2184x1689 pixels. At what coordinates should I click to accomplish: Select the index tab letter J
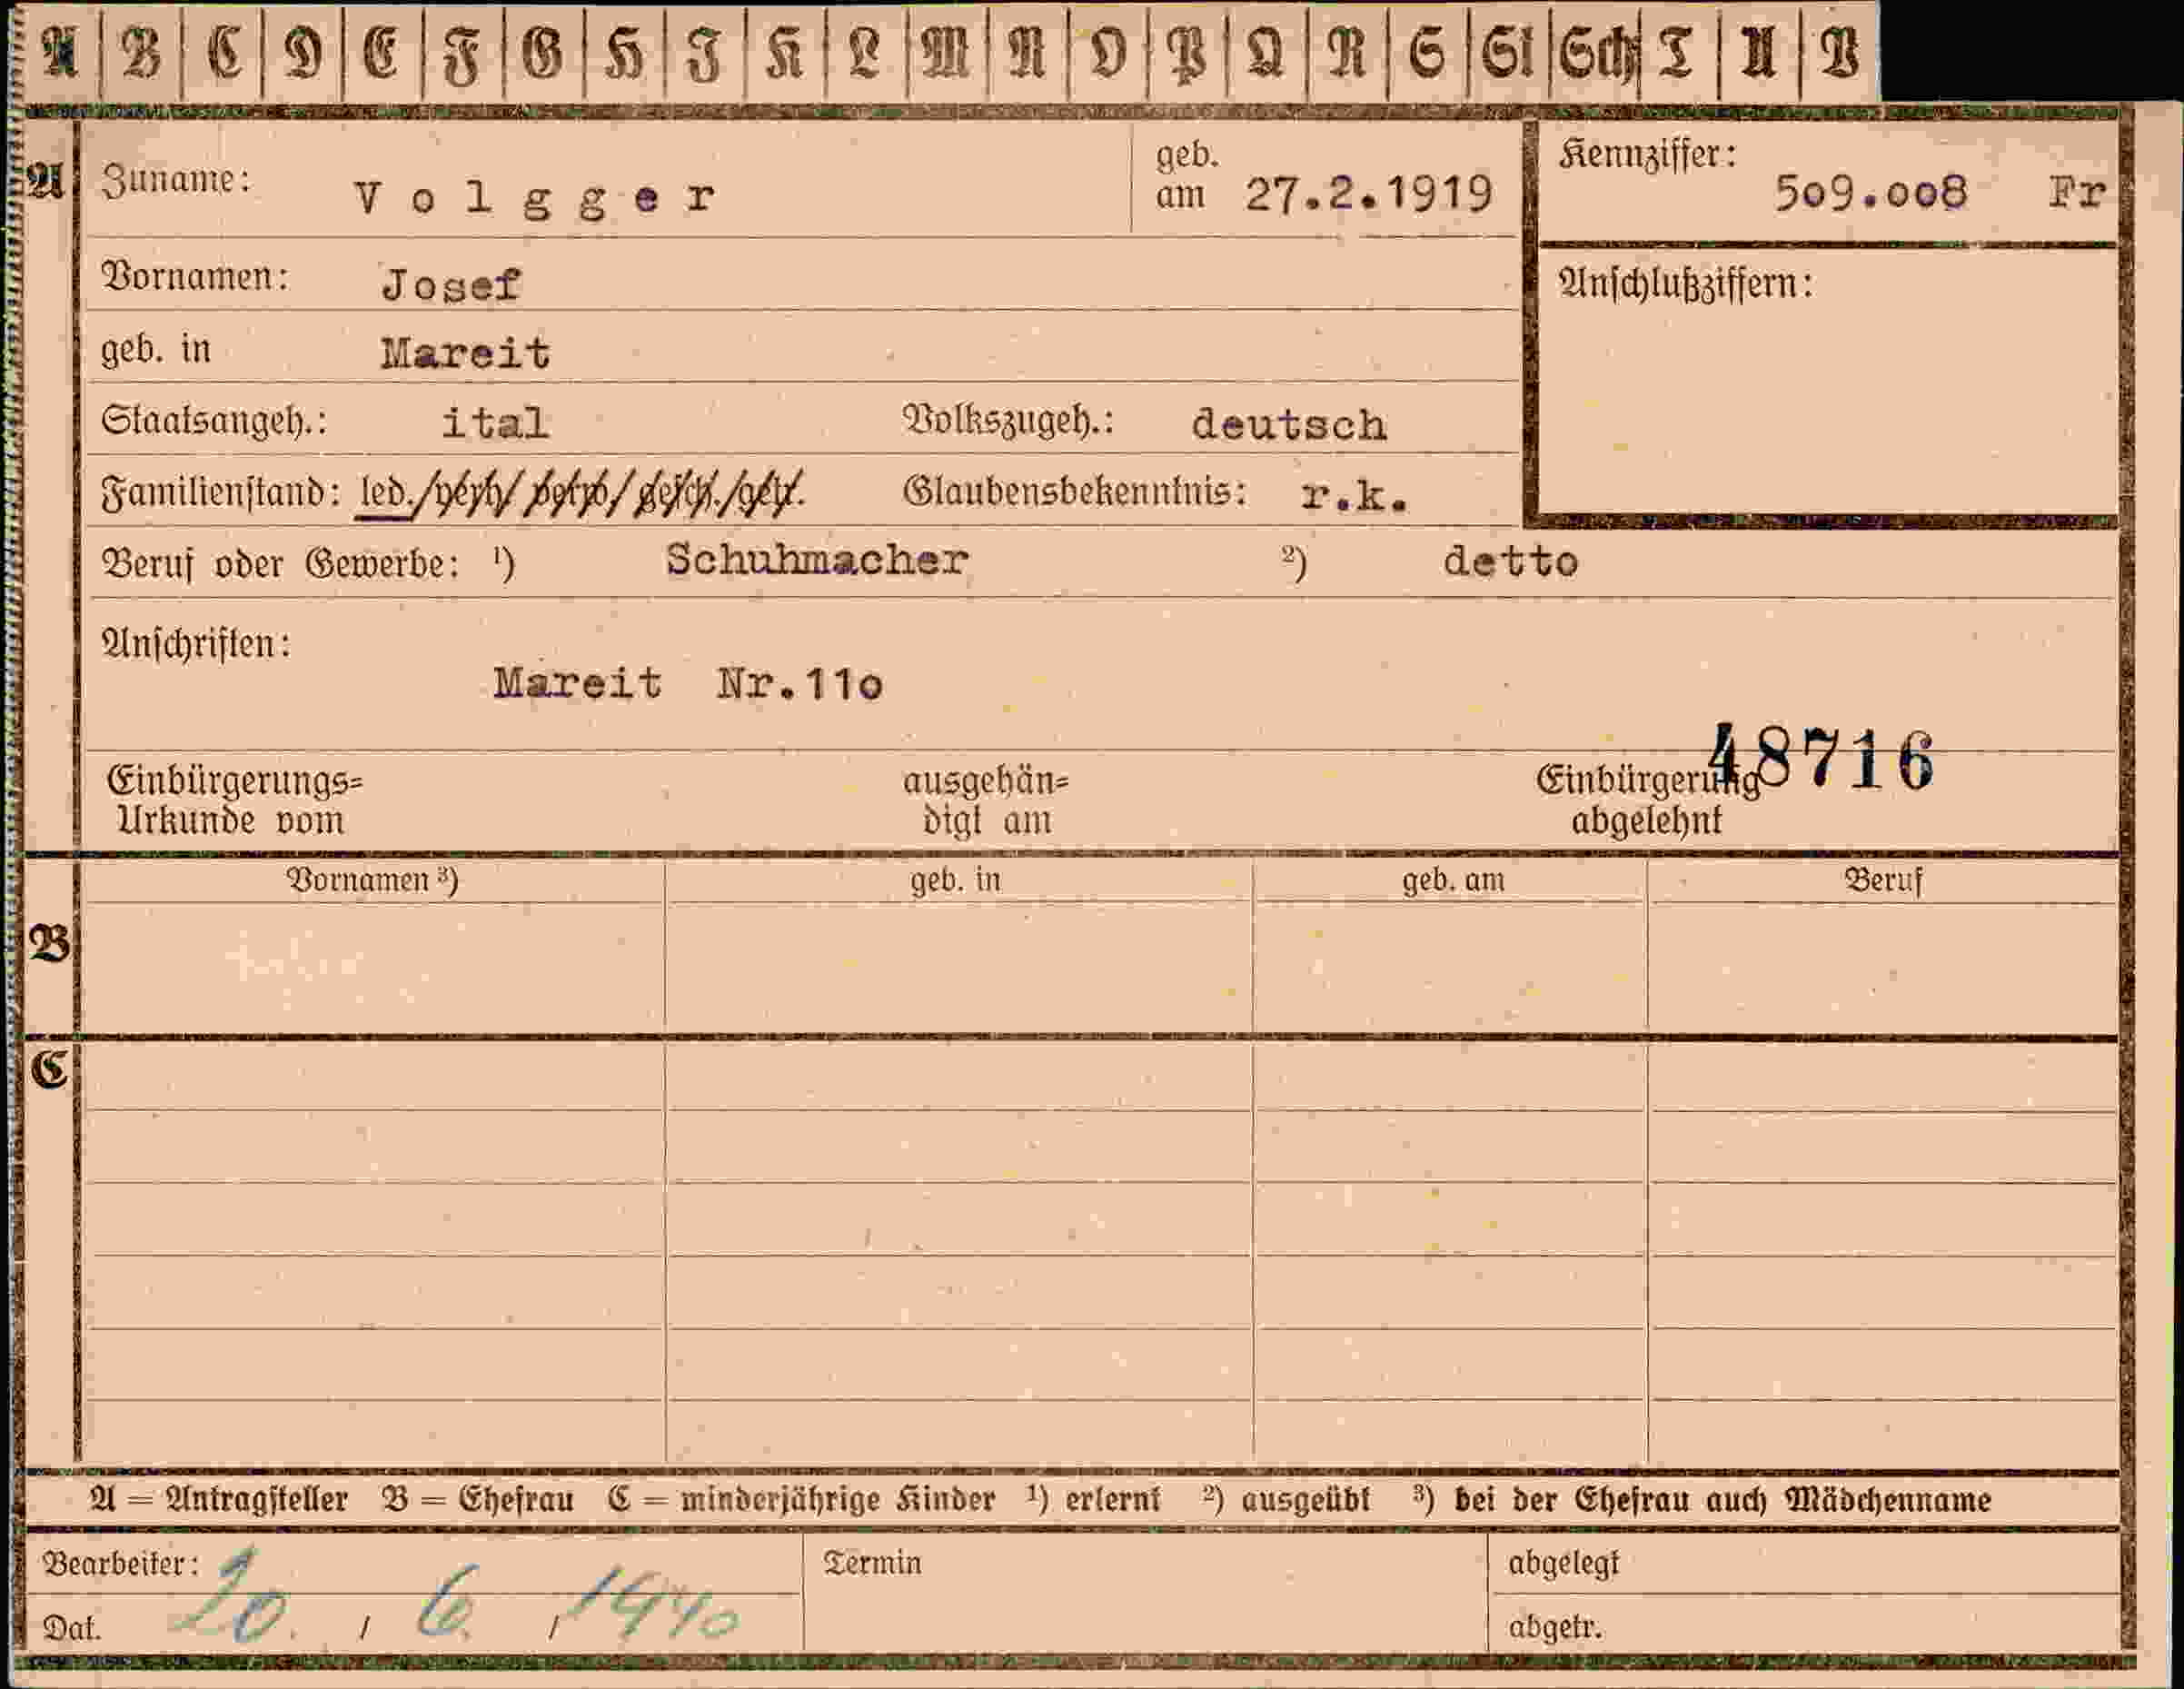point(705,52)
